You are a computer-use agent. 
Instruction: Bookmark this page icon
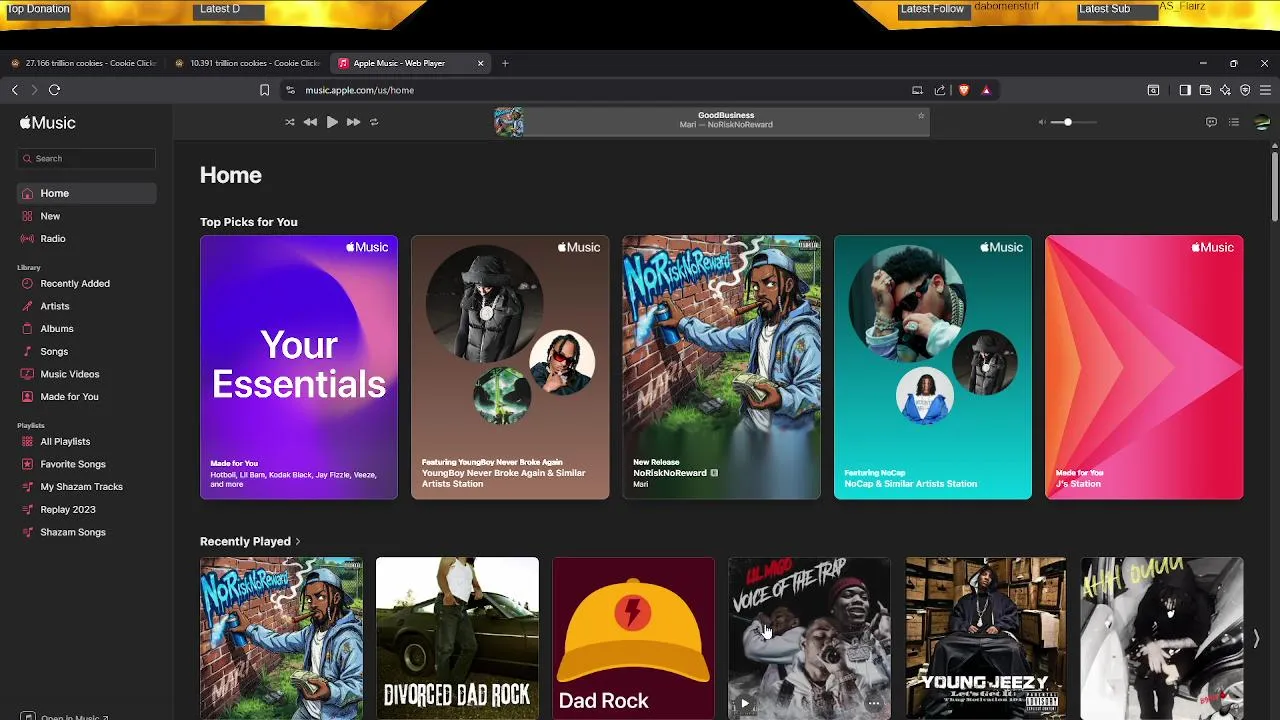264,90
